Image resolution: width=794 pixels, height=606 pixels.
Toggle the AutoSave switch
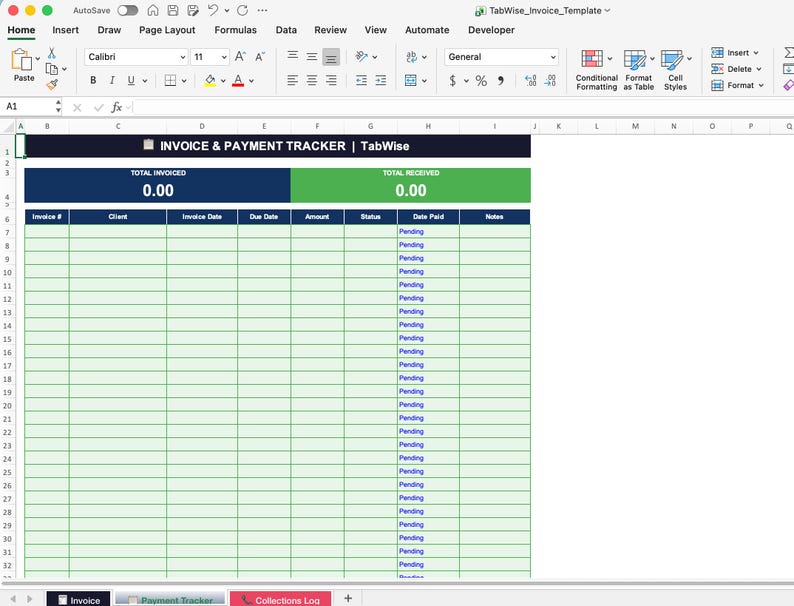pyautogui.click(x=127, y=10)
